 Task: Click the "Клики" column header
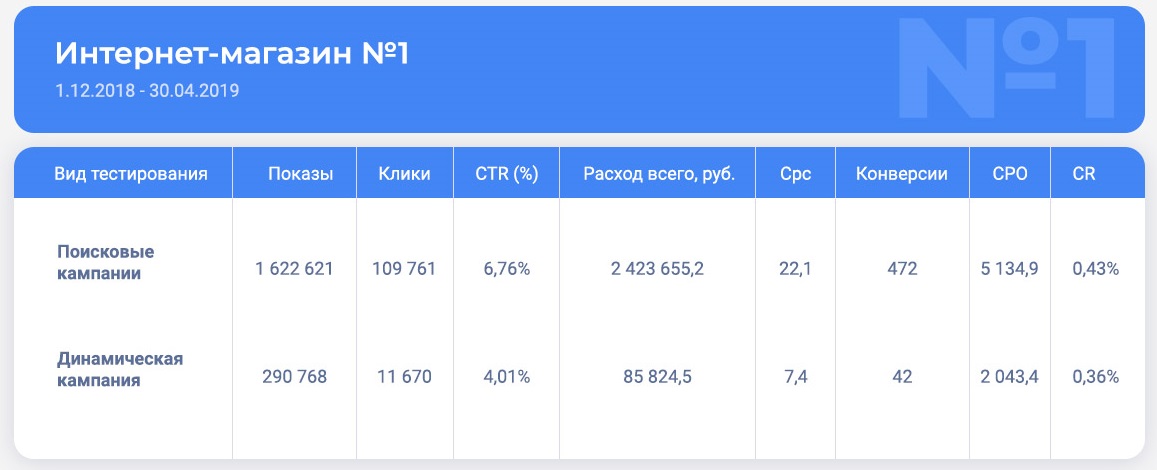[404, 174]
